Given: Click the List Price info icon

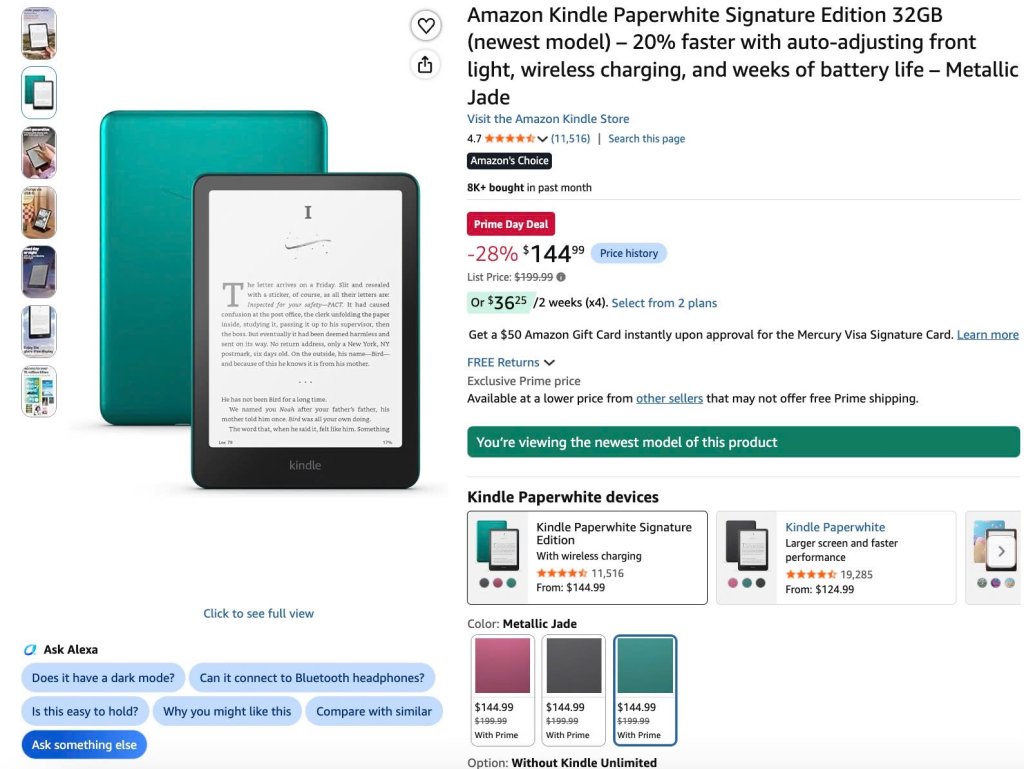Looking at the screenshot, I should pyautogui.click(x=561, y=277).
